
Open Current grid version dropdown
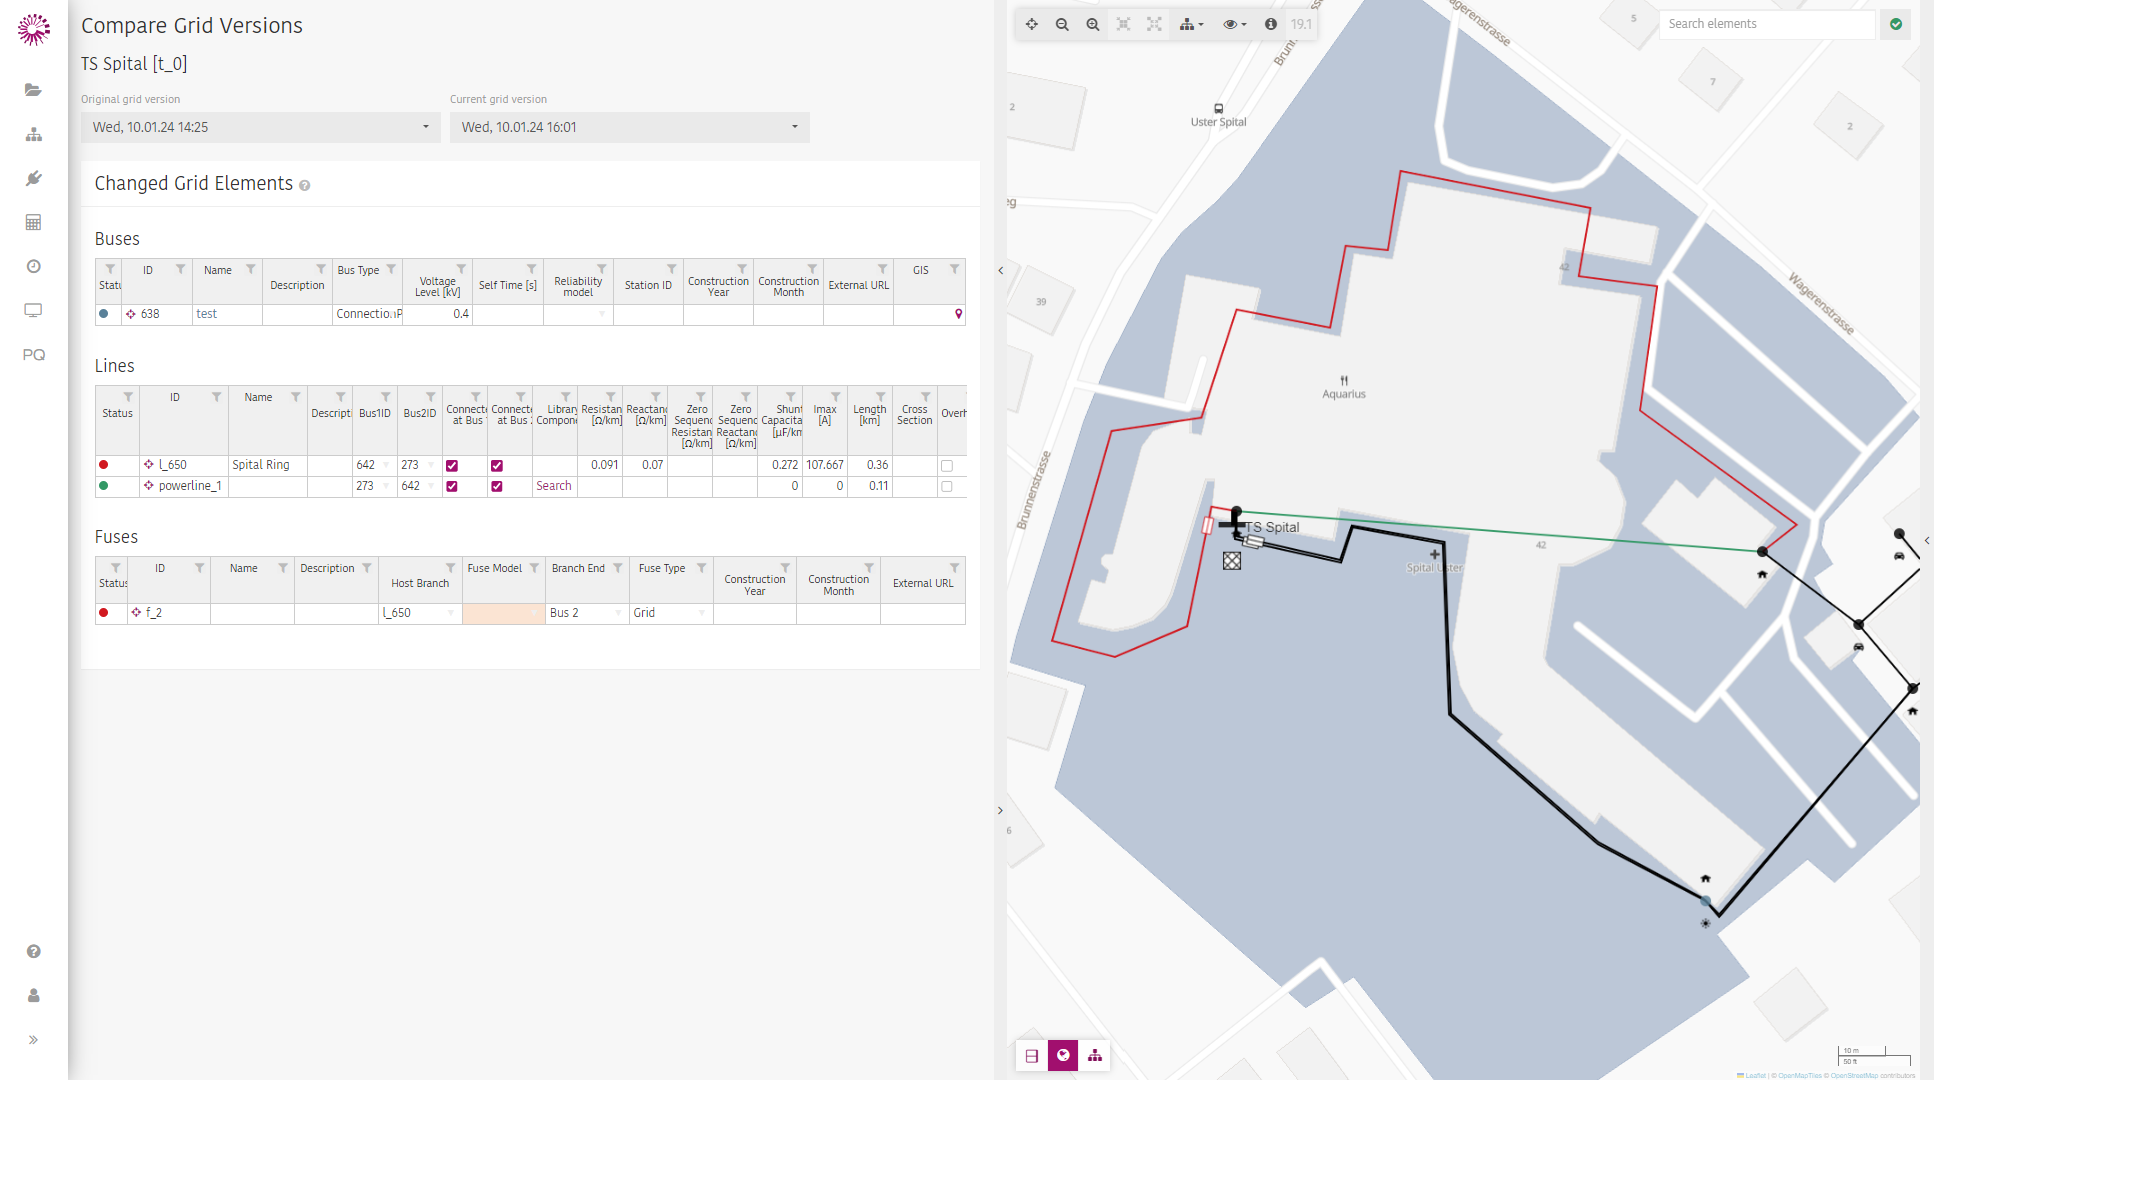(629, 127)
